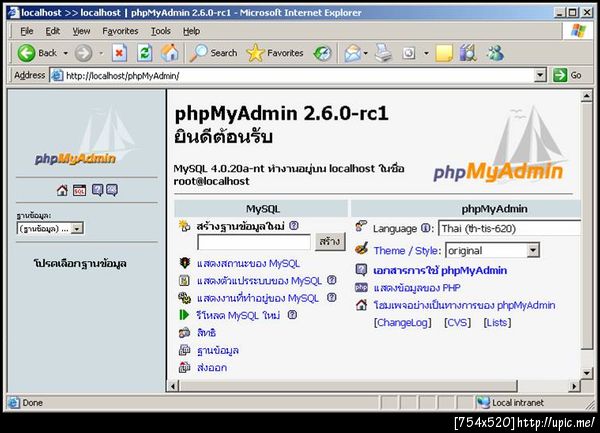The image size is (600, 433).
Task: Open the Language selection dropdown
Action: click(509, 228)
